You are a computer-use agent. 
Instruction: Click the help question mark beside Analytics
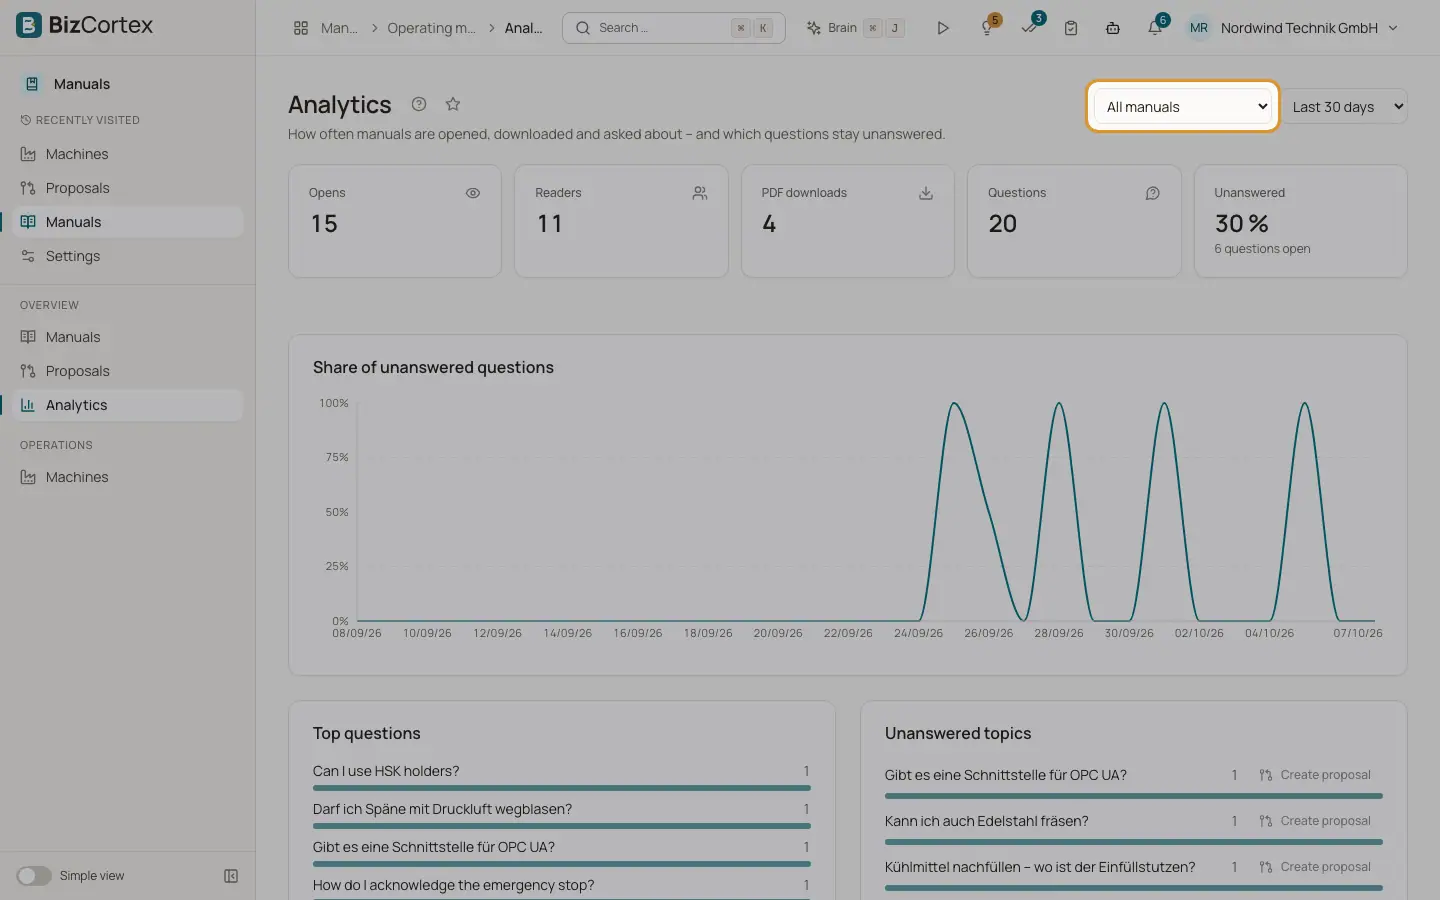(x=419, y=104)
